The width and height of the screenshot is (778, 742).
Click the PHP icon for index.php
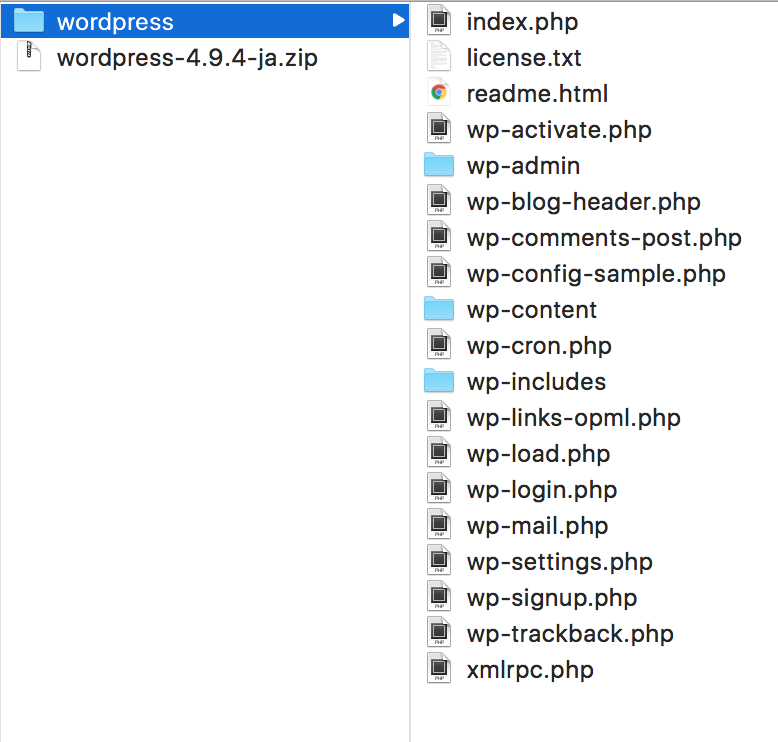pyautogui.click(x=439, y=21)
